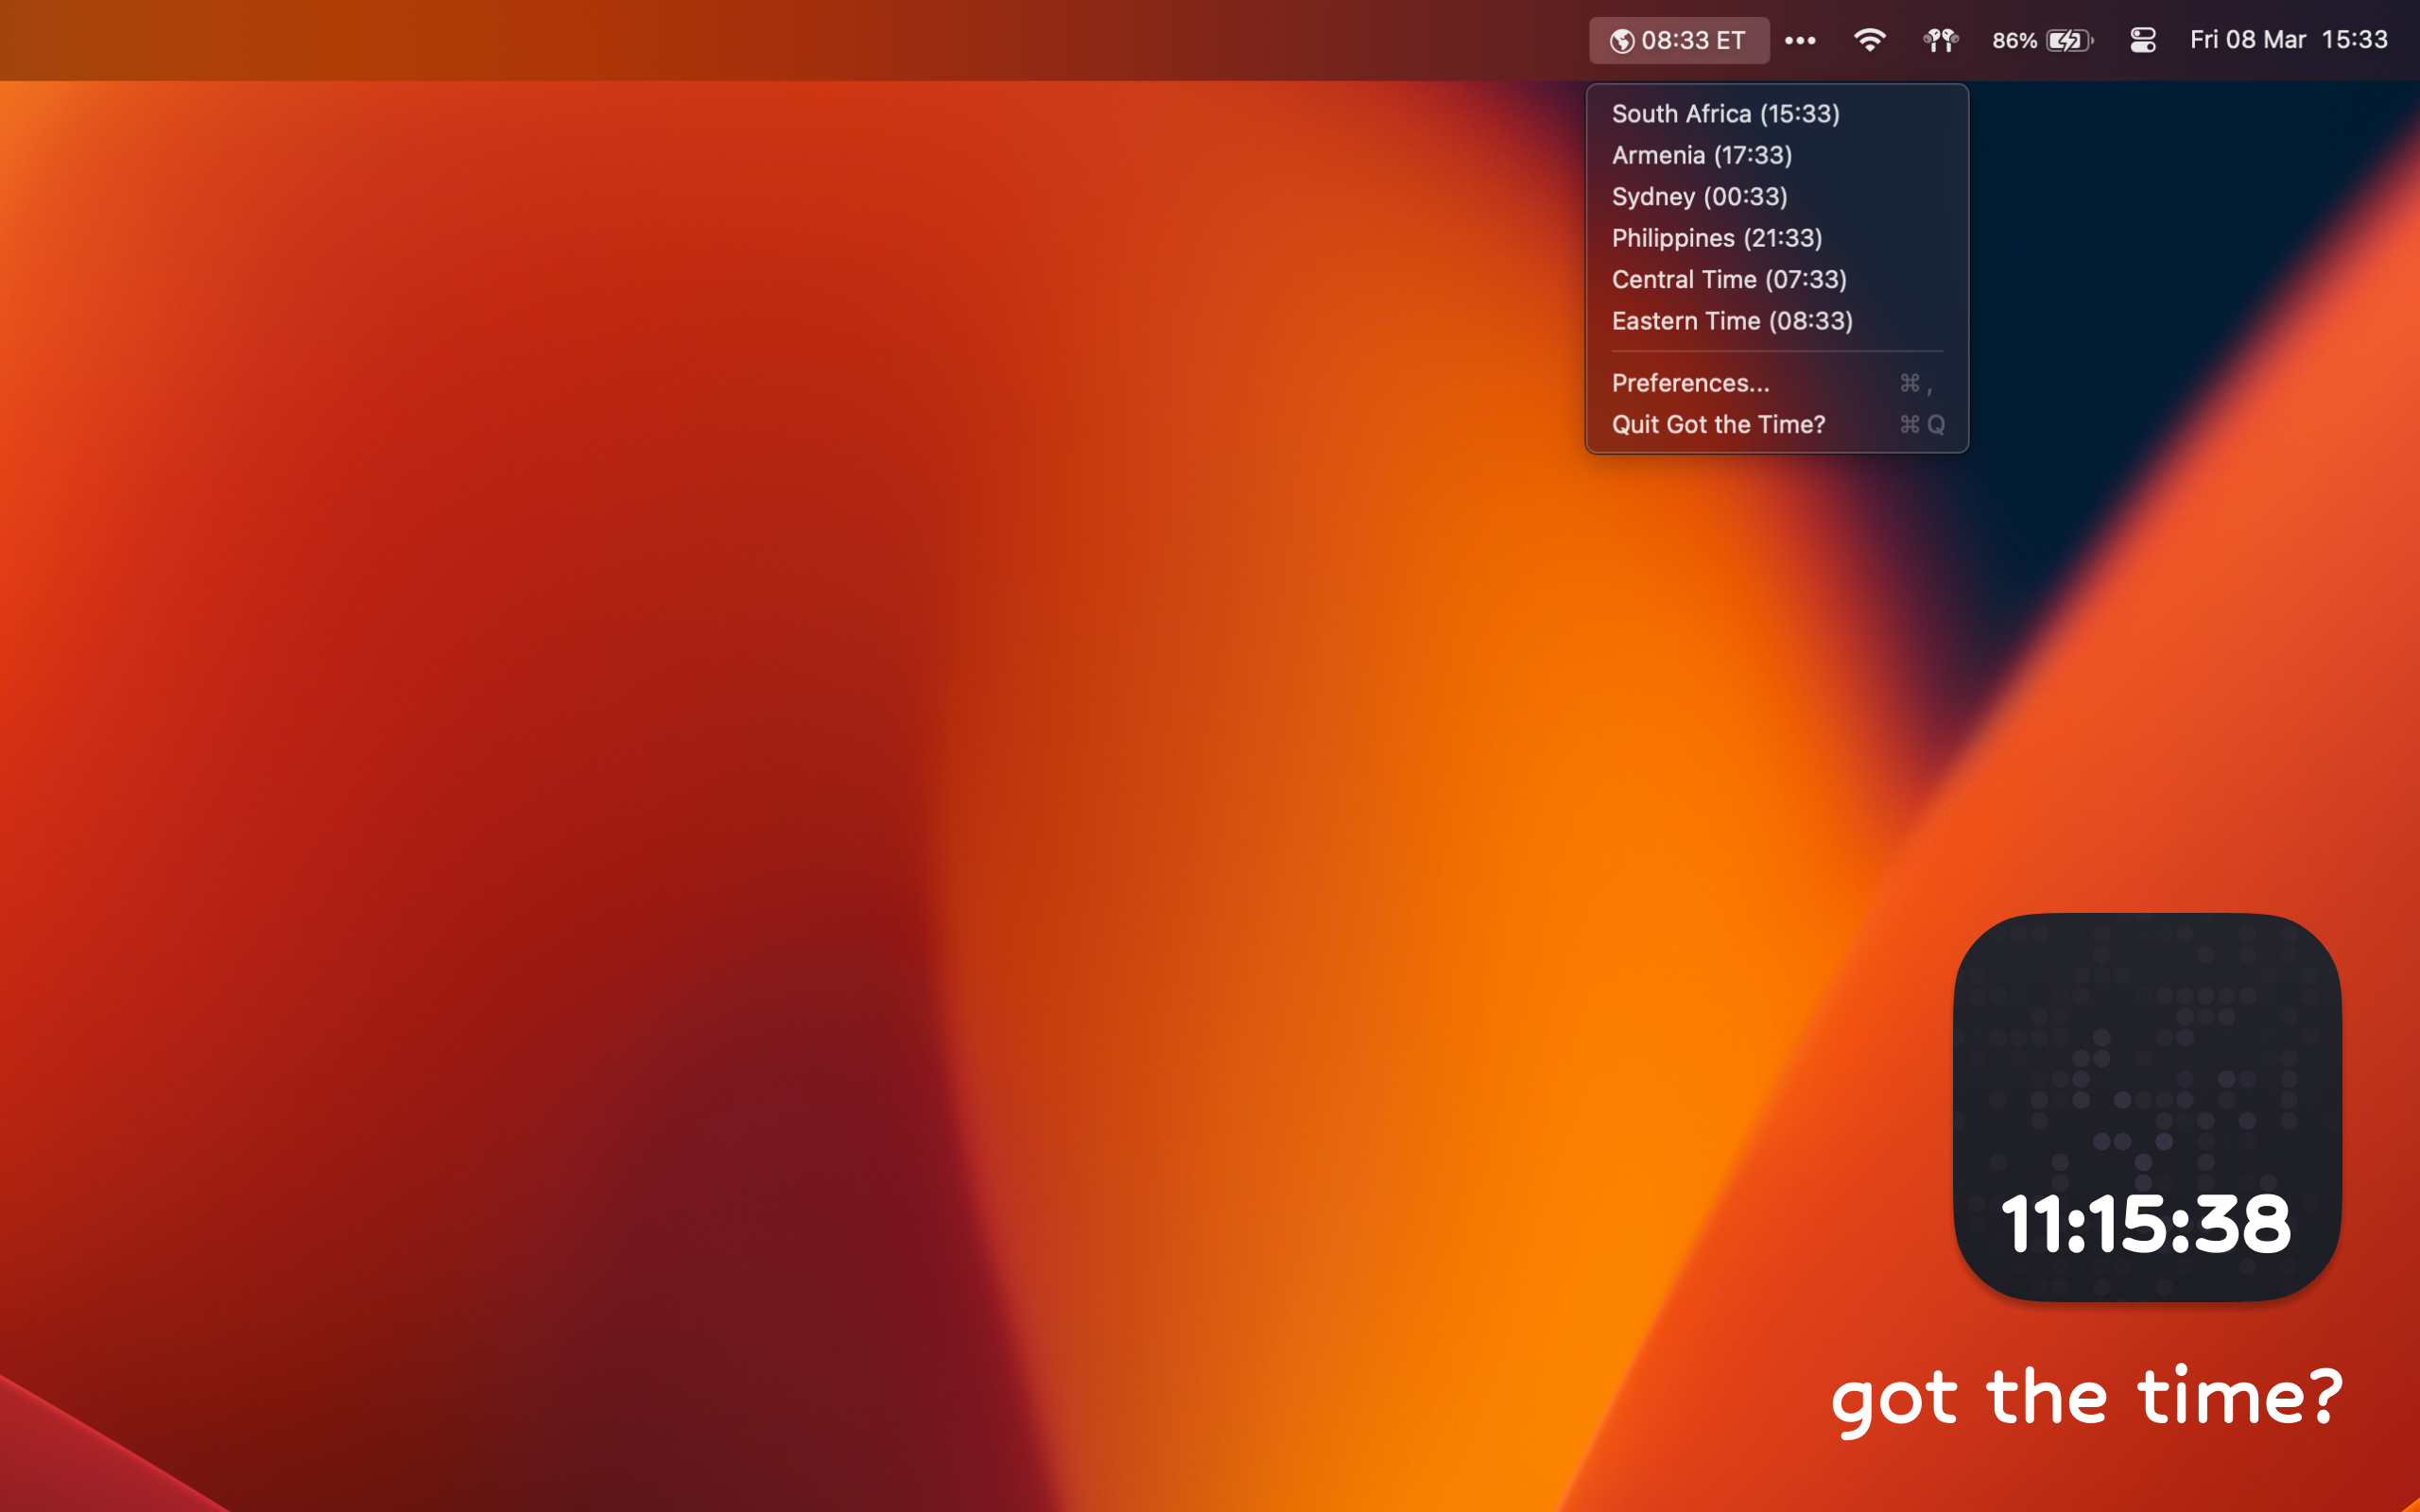Choose Quit Got the Time?
Image resolution: width=2420 pixels, height=1512 pixels.
pyautogui.click(x=1777, y=424)
